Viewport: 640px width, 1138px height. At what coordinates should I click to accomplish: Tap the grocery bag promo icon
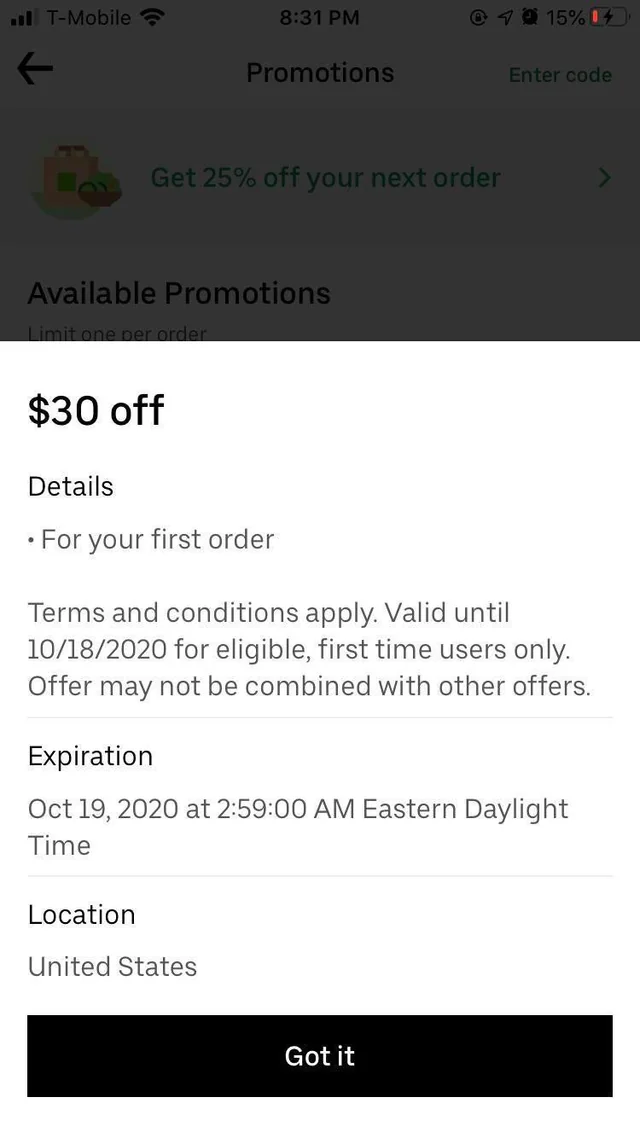(77, 178)
